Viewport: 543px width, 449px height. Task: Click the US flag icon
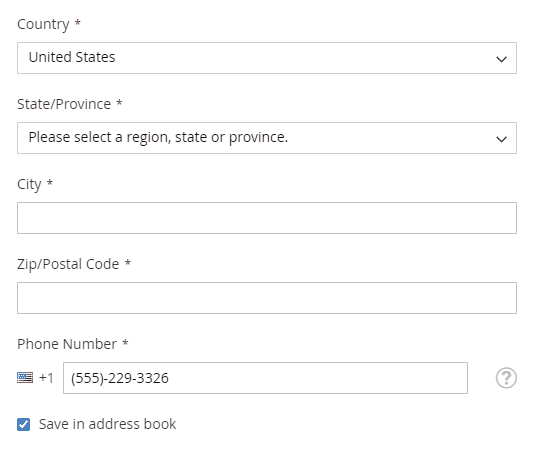[x=25, y=377]
